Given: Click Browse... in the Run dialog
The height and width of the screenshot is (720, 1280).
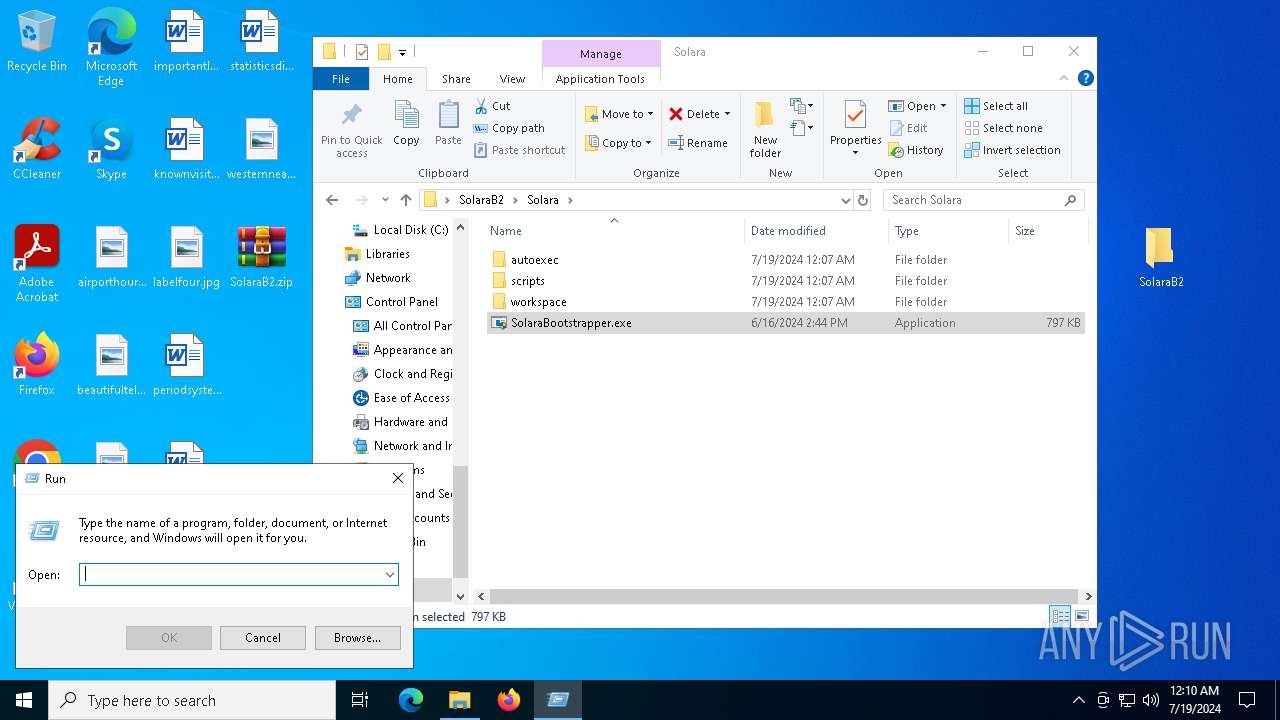Looking at the screenshot, I should tap(357, 638).
